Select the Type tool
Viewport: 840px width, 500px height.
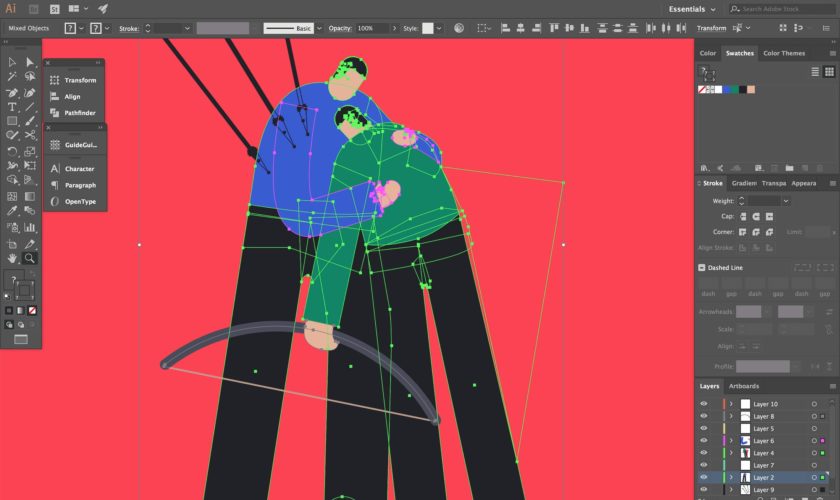tap(12, 107)
